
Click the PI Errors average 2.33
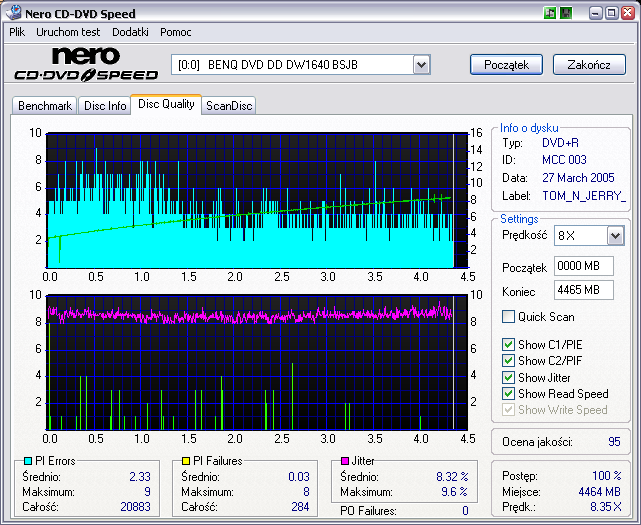pyautogui.click(x=140, y=477)
